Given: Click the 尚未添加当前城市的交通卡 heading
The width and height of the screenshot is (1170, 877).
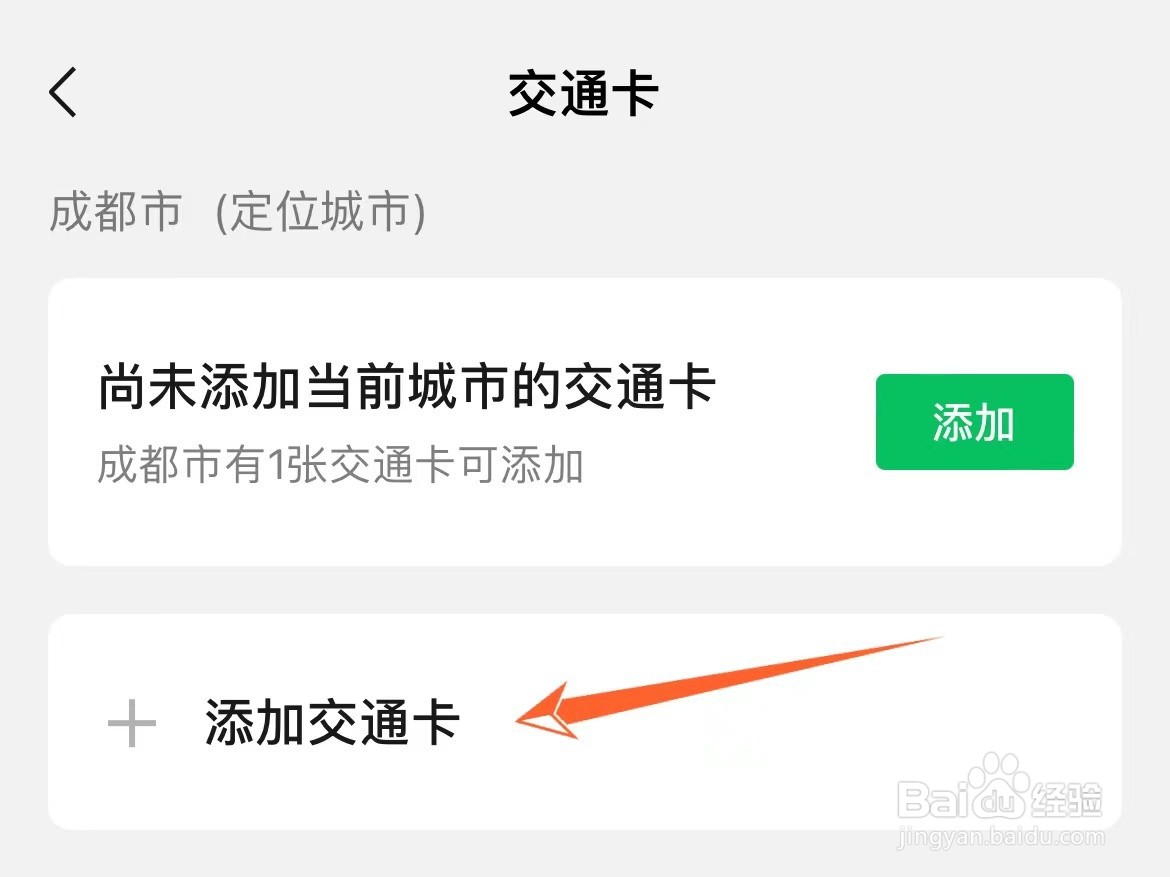Looking at the screenshot, I should click(407, 387).
